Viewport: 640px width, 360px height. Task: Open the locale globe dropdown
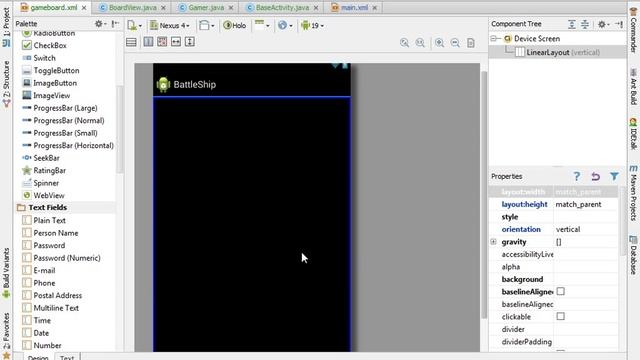[x=285, y=25]
